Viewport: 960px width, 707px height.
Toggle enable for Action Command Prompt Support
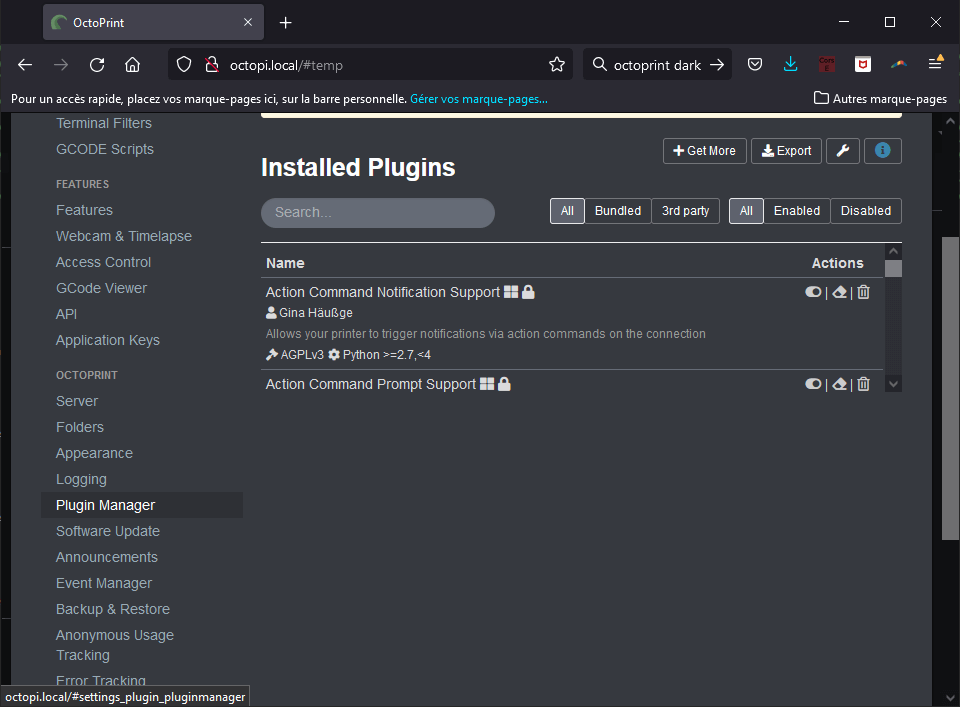813,384
